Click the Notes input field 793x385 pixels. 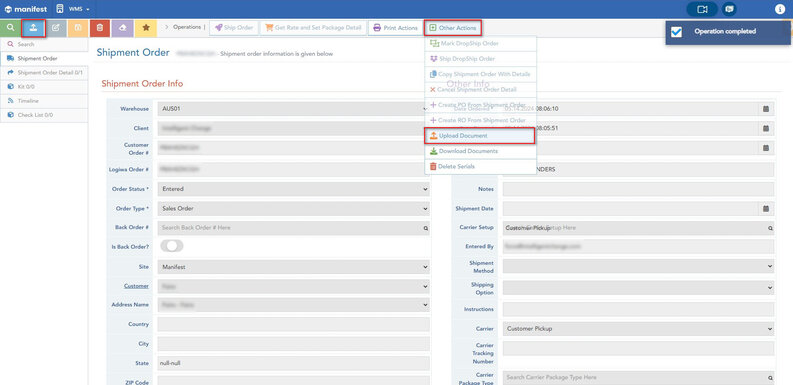[x=638, y=189]
